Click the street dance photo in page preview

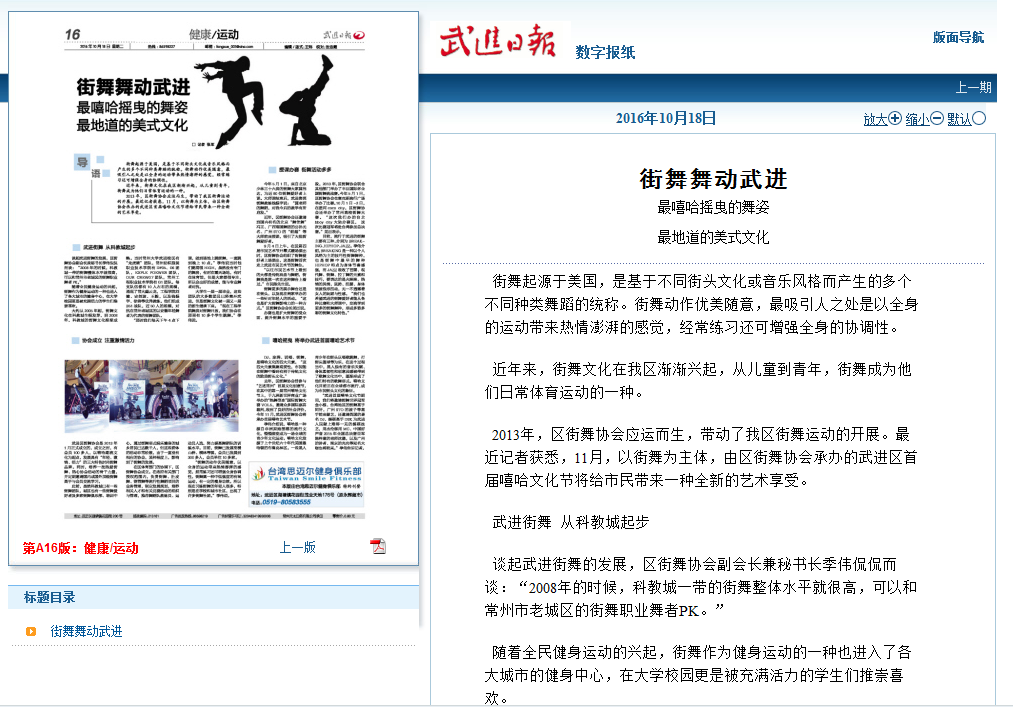tap(152, 396)
